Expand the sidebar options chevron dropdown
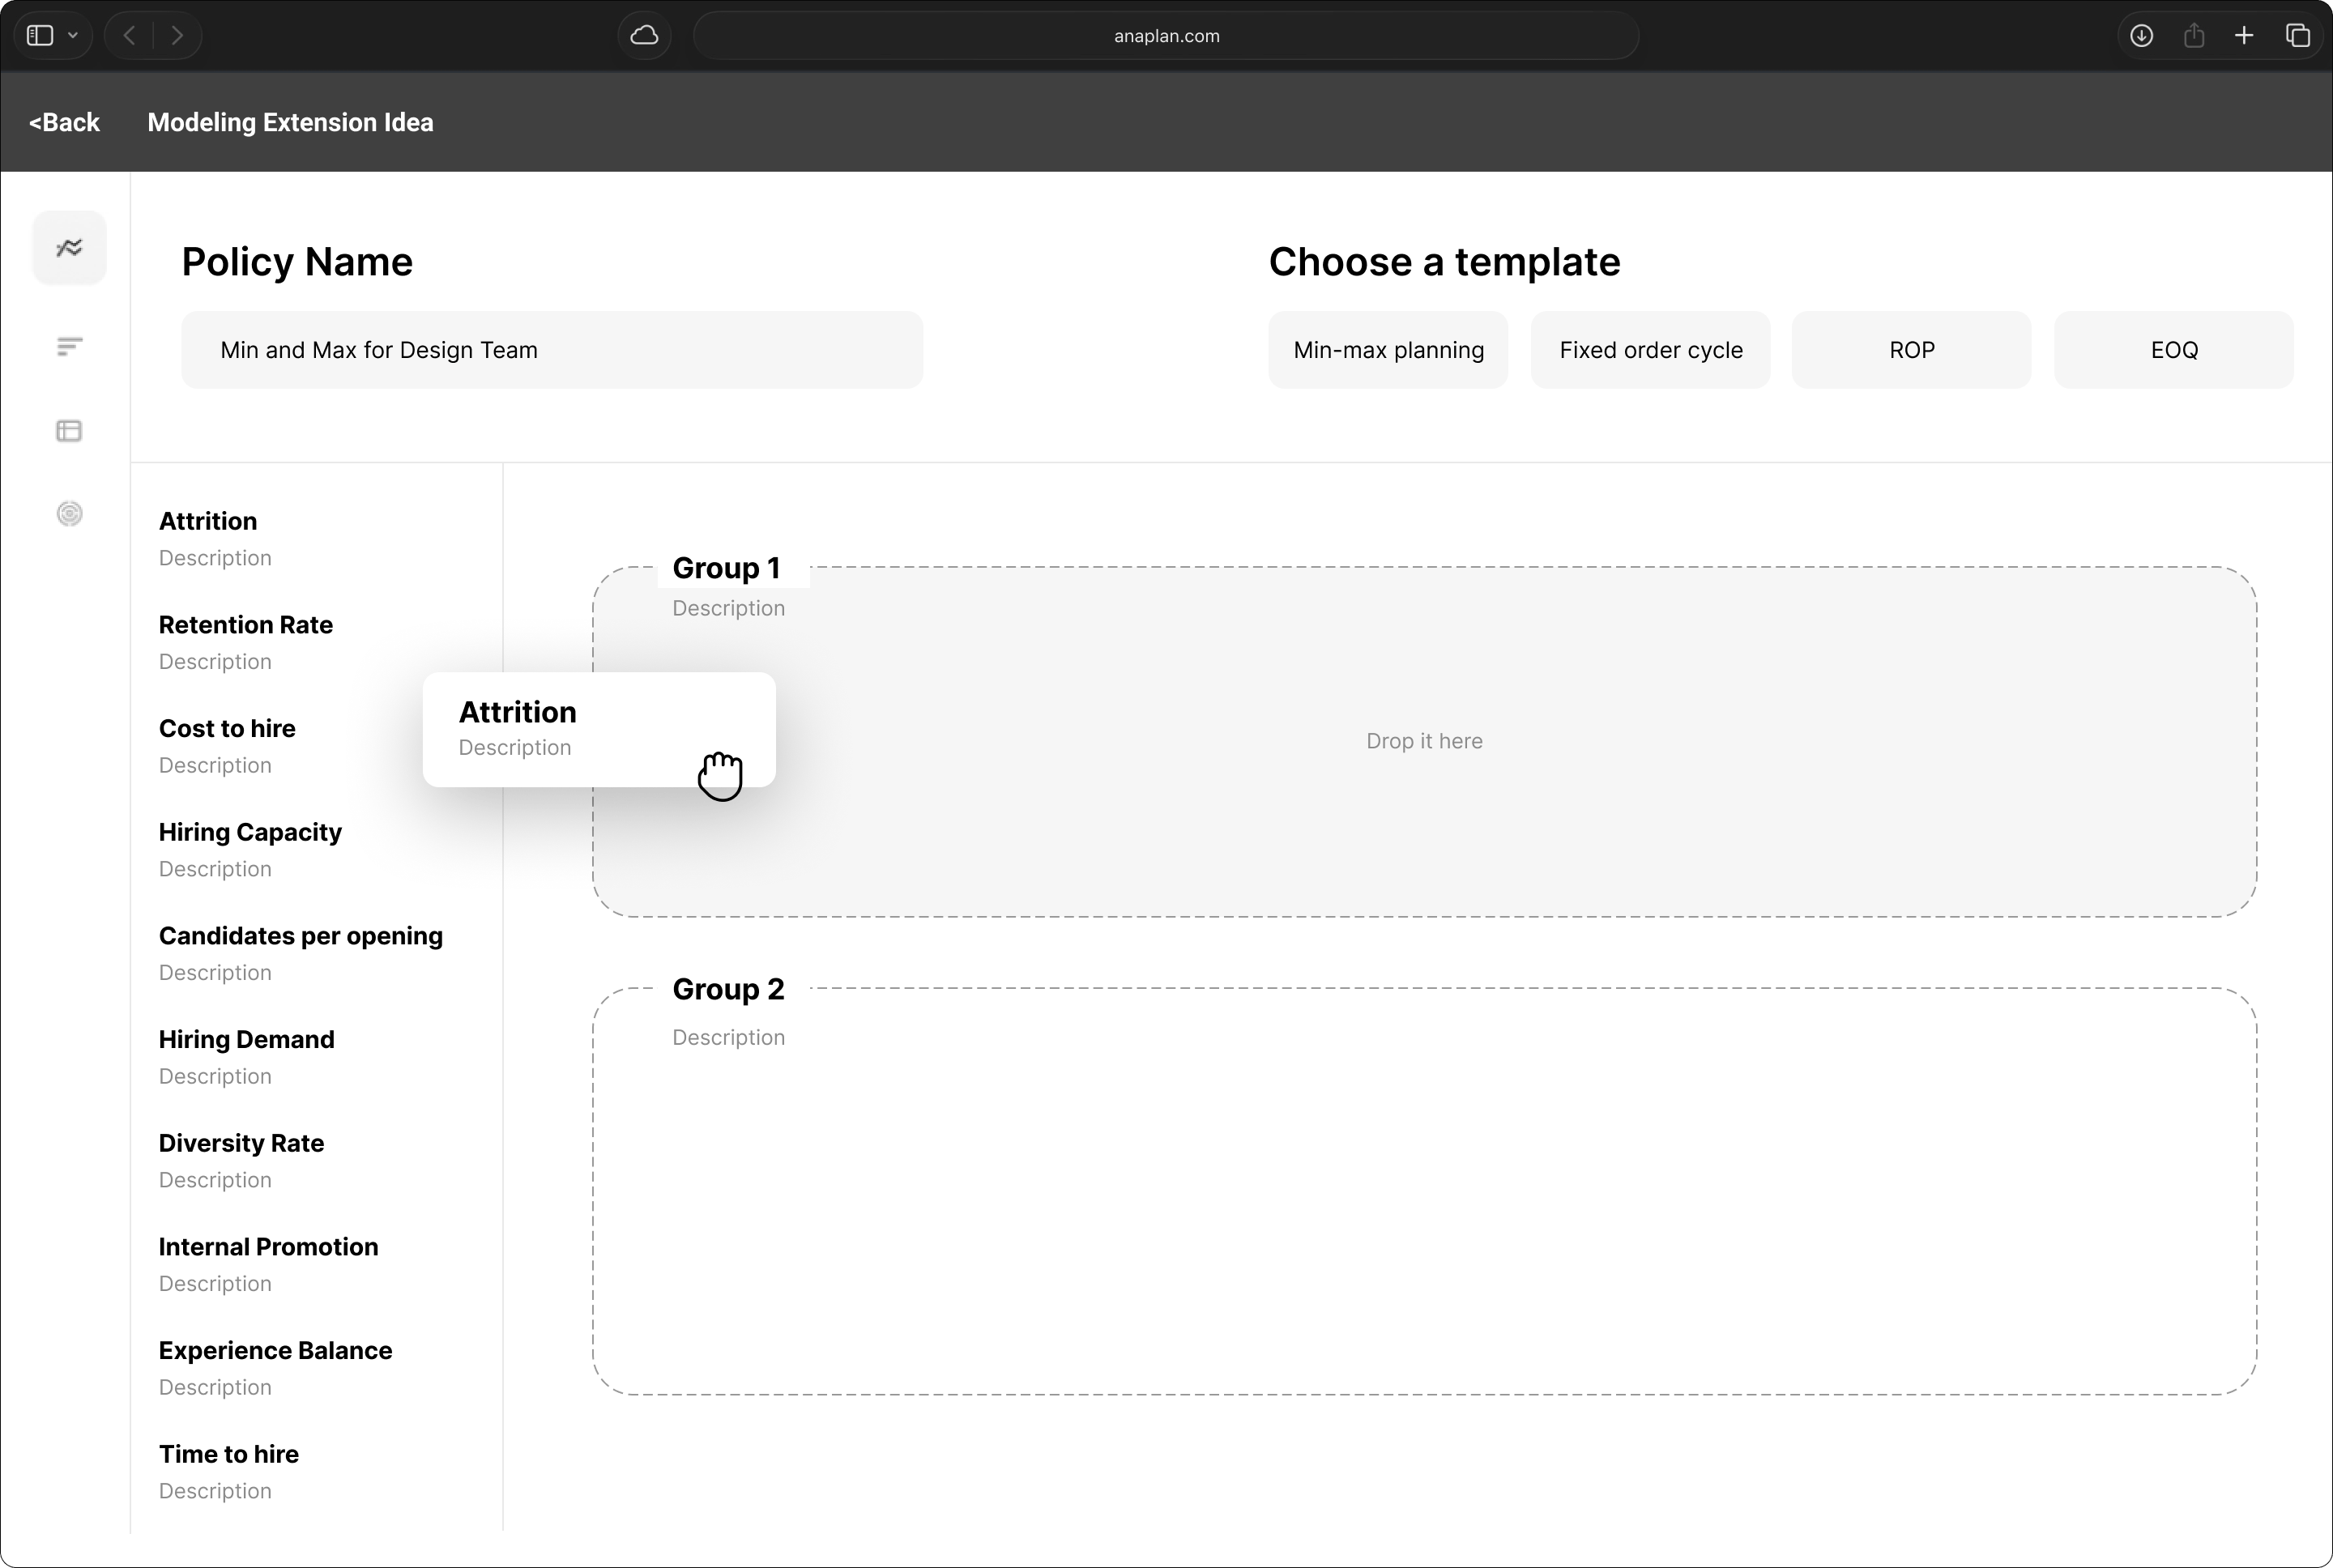The image size is (2333, 1568). pyautogui.click(x=73, y=36)
